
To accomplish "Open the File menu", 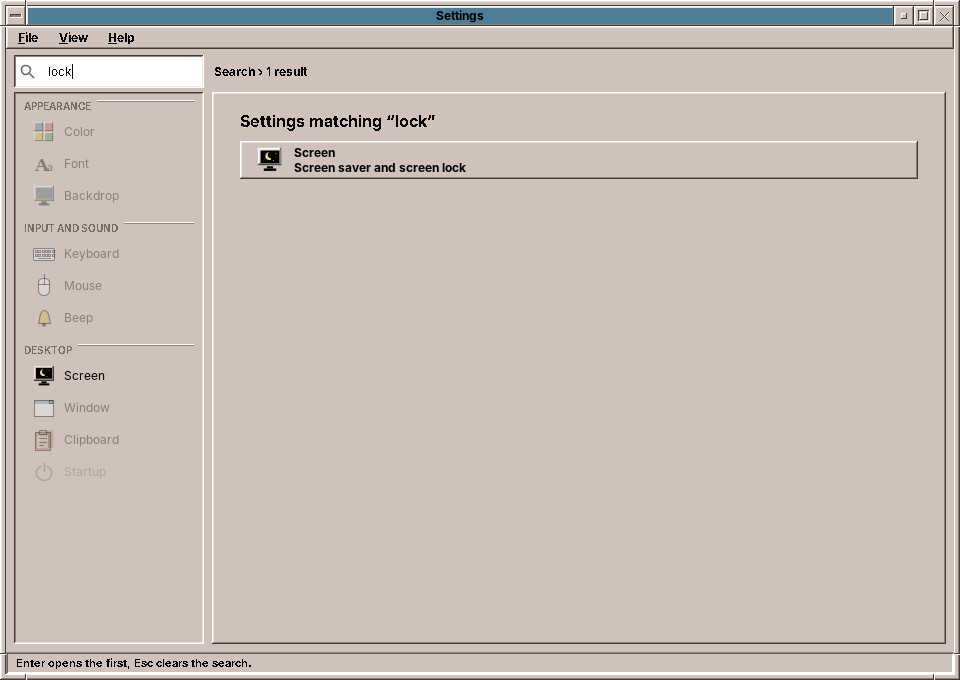I will click(28, 38).
